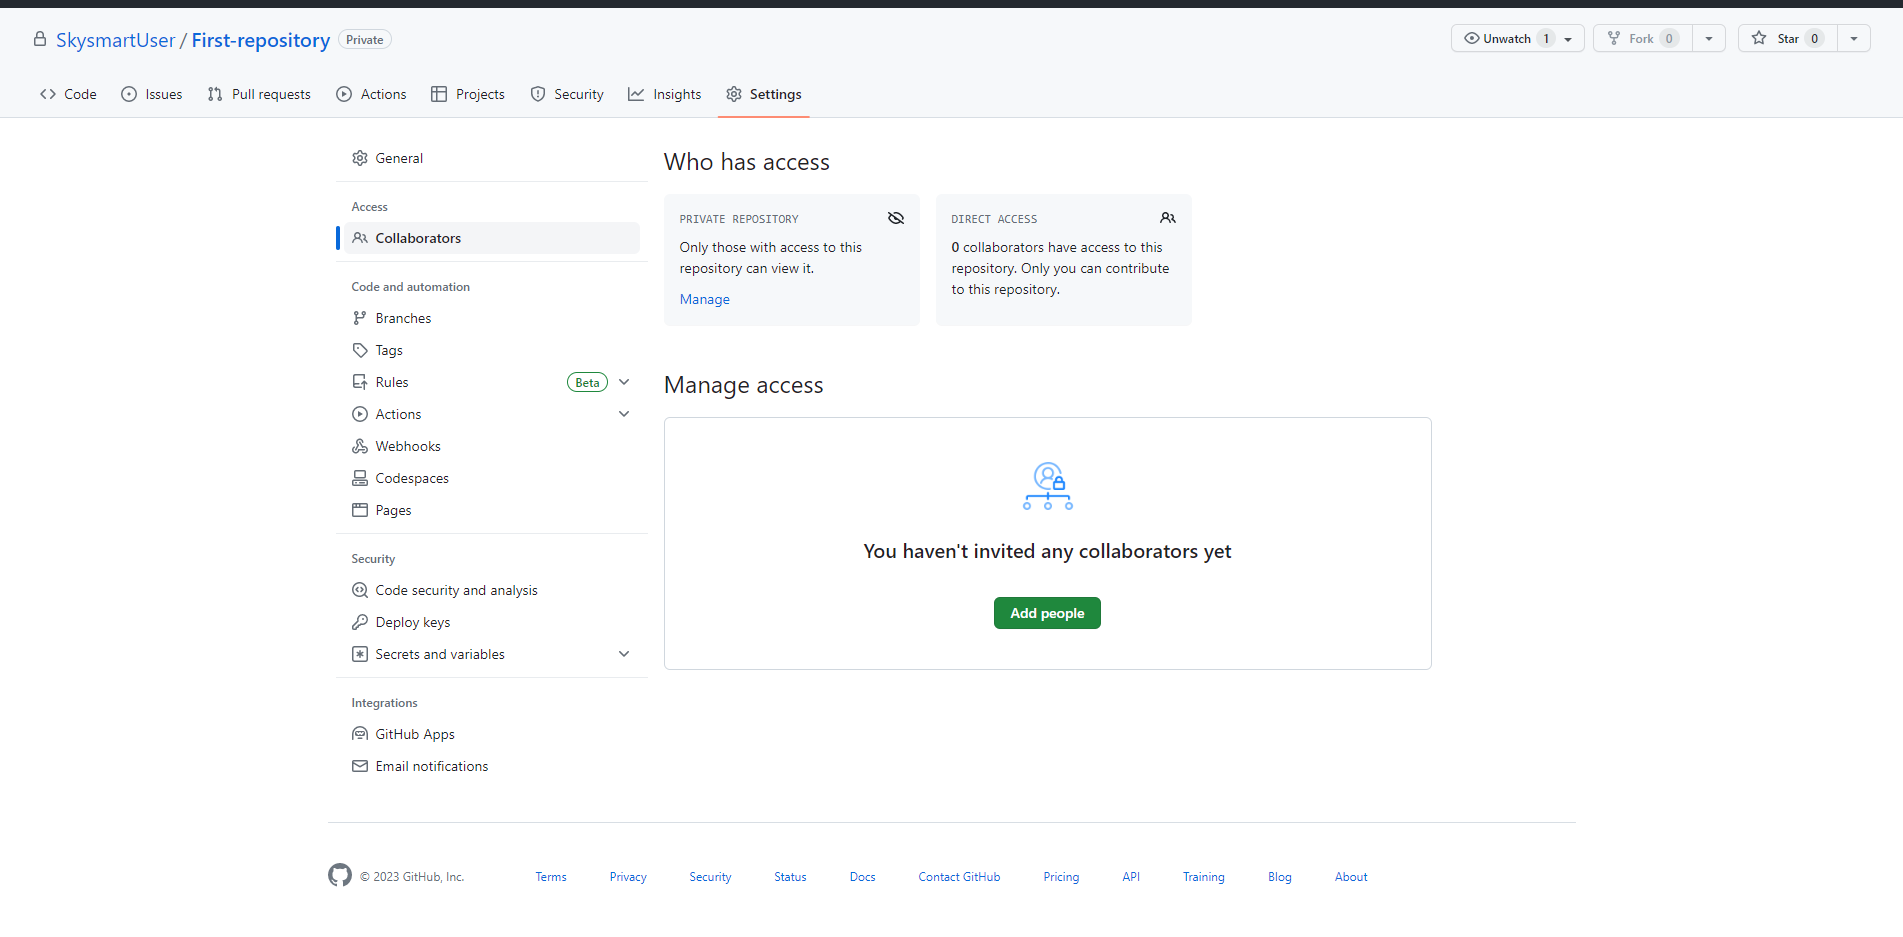
Task: Click the Branches git-branch icon
Action: click(x=360, y=318)
